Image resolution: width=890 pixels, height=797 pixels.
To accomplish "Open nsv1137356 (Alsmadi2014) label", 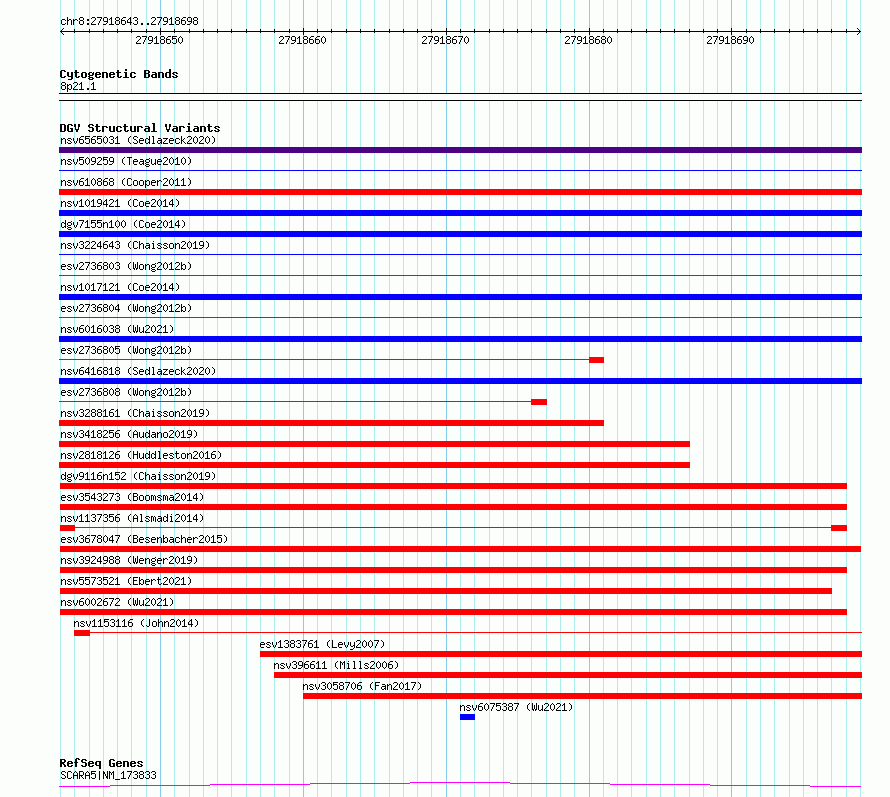I will coord(132,518).
